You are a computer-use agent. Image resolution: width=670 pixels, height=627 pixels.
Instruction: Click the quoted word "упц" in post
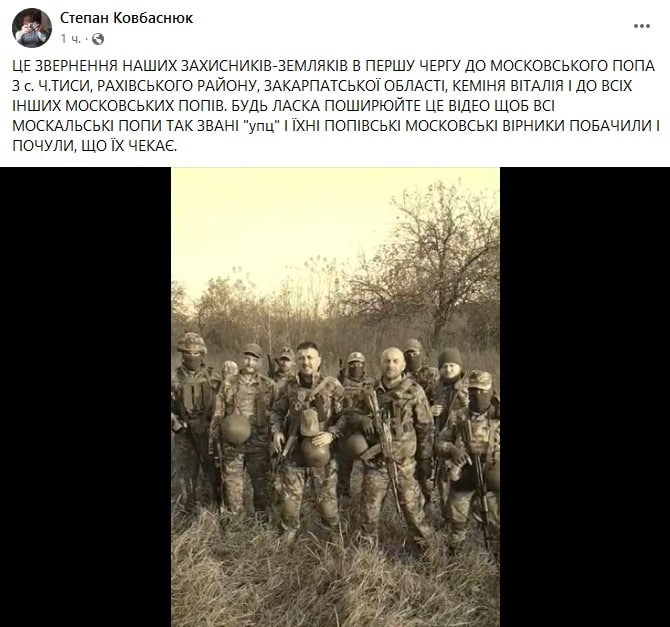click(x=262, y=126)
